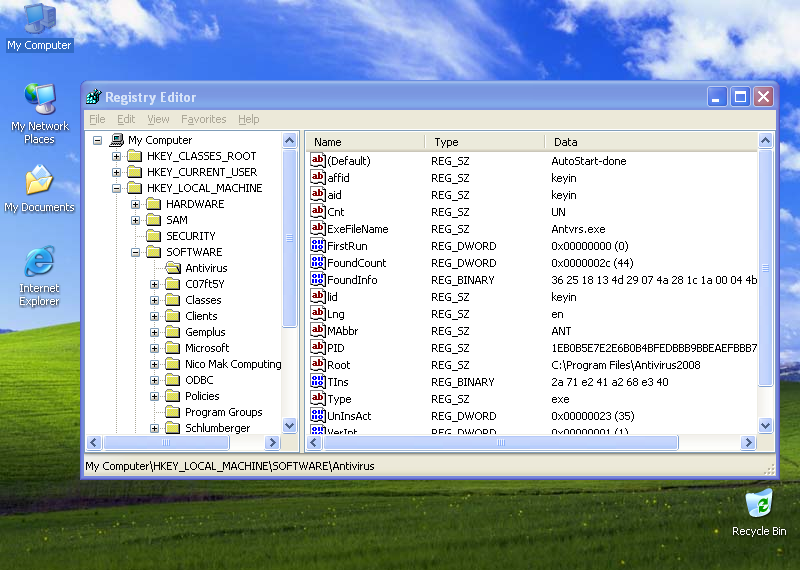Viewport: 800px width, 570px height.
Task: Click My Computer icon in registry tree
Action: (116, 140)
